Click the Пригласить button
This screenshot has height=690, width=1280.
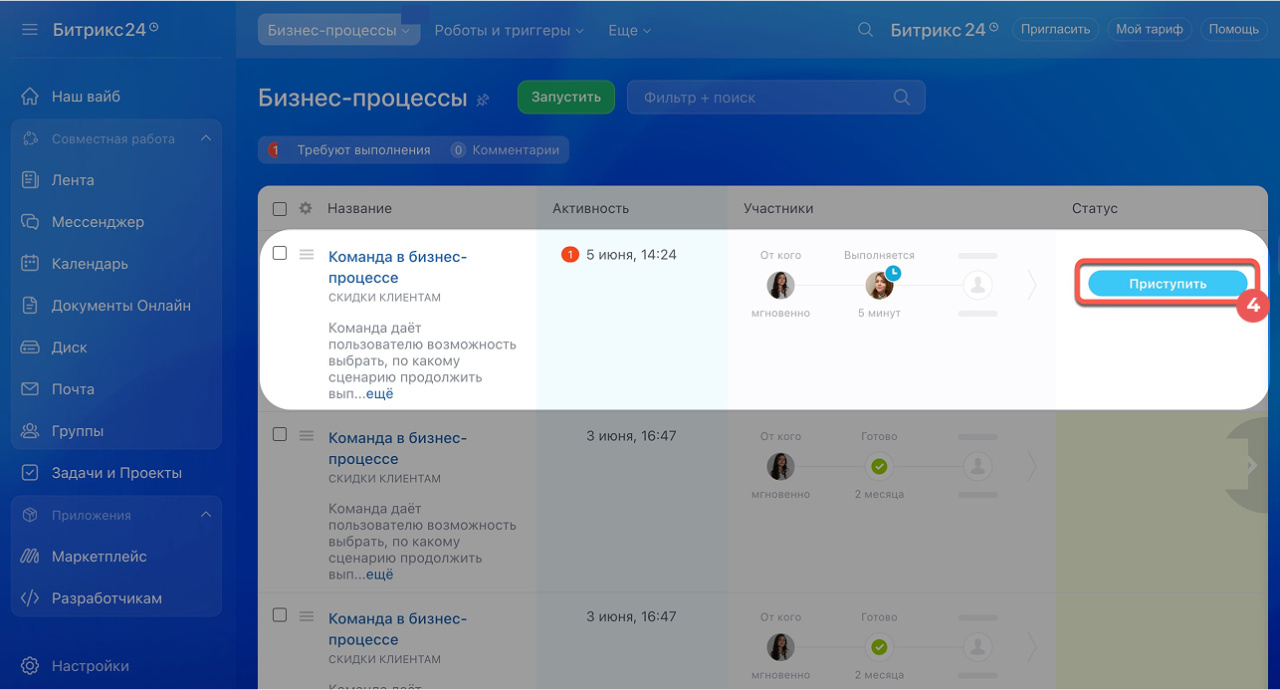point(1057,30)
